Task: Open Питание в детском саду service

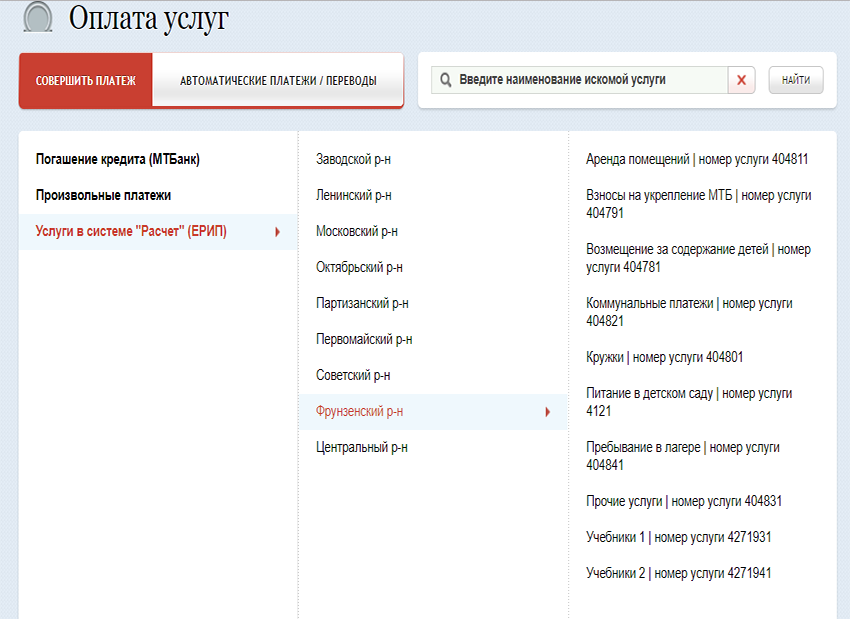Action: tap(689, 402)
